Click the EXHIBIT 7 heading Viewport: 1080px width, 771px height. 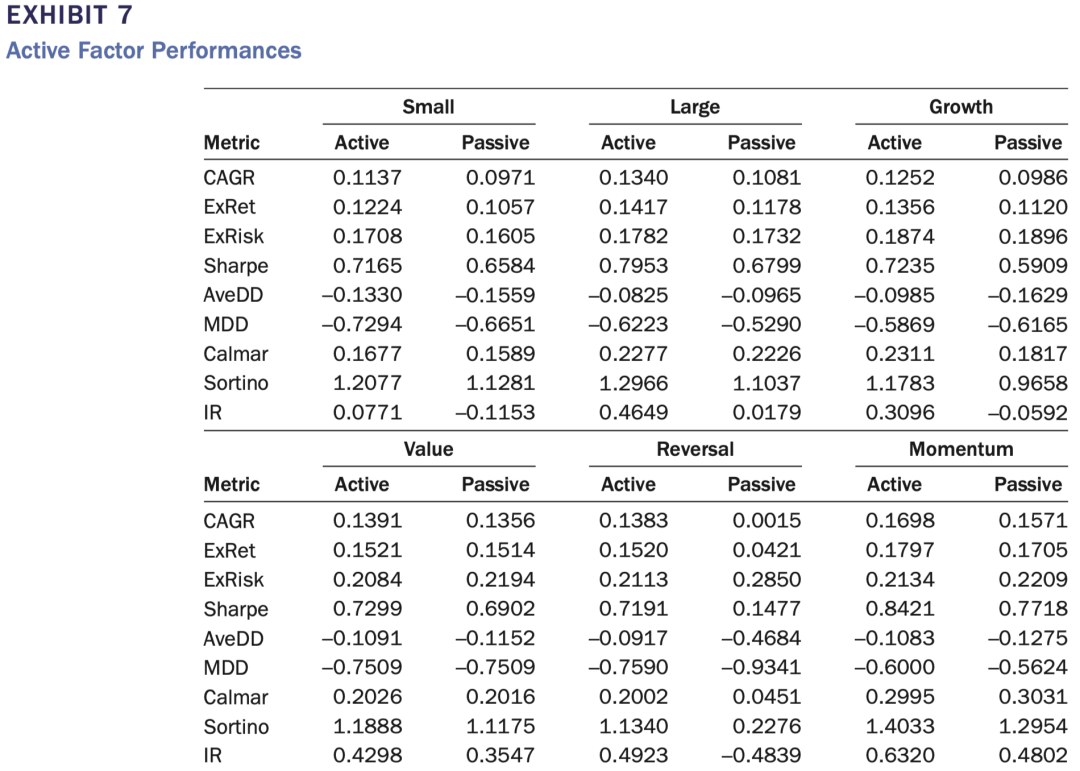tap(68, 16)
